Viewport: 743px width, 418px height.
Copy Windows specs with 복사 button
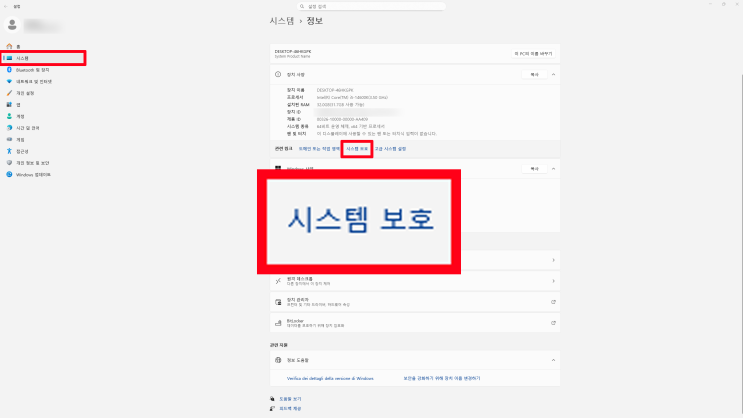(x=535, y=169)
